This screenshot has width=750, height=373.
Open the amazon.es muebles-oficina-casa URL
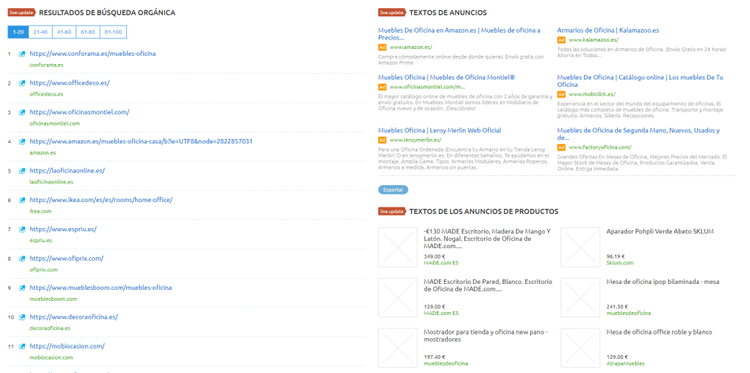[x=141, y=141]
